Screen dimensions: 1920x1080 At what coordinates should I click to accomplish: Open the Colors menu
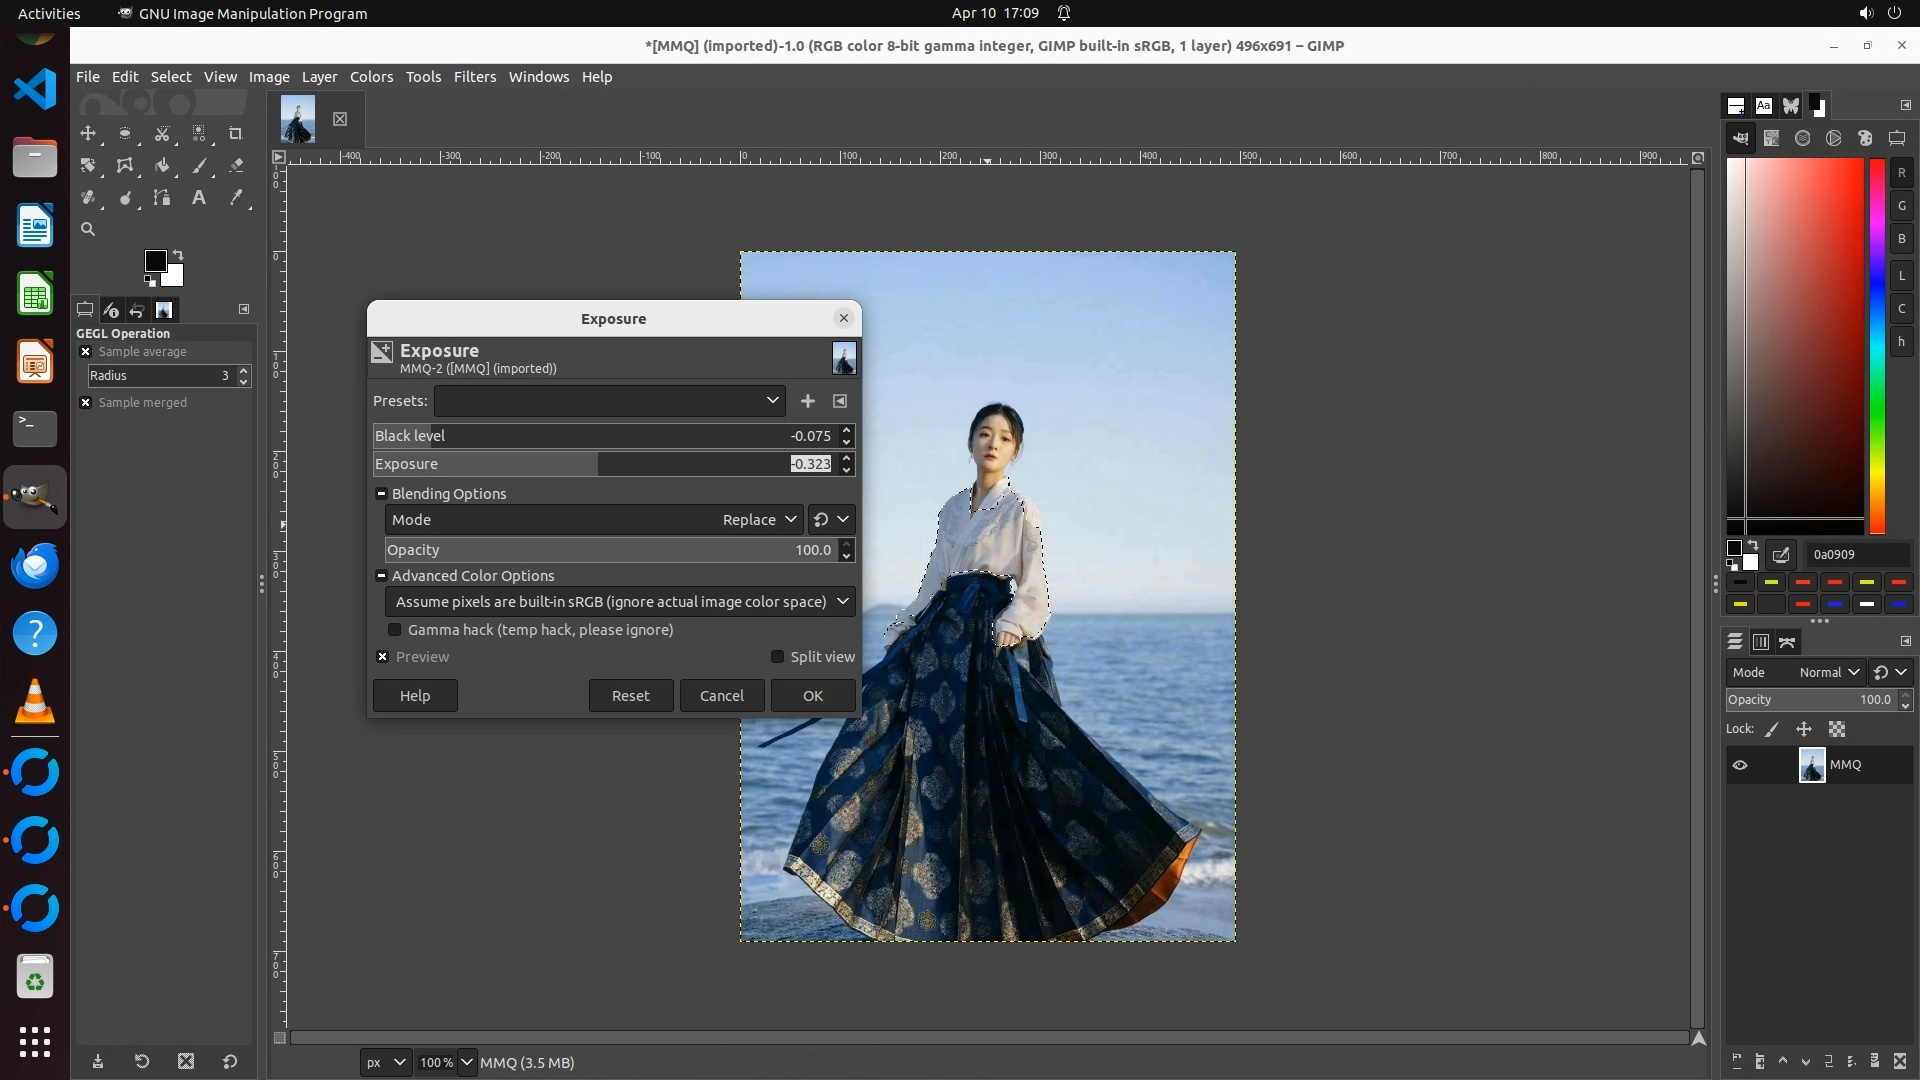tap(371, 77)
